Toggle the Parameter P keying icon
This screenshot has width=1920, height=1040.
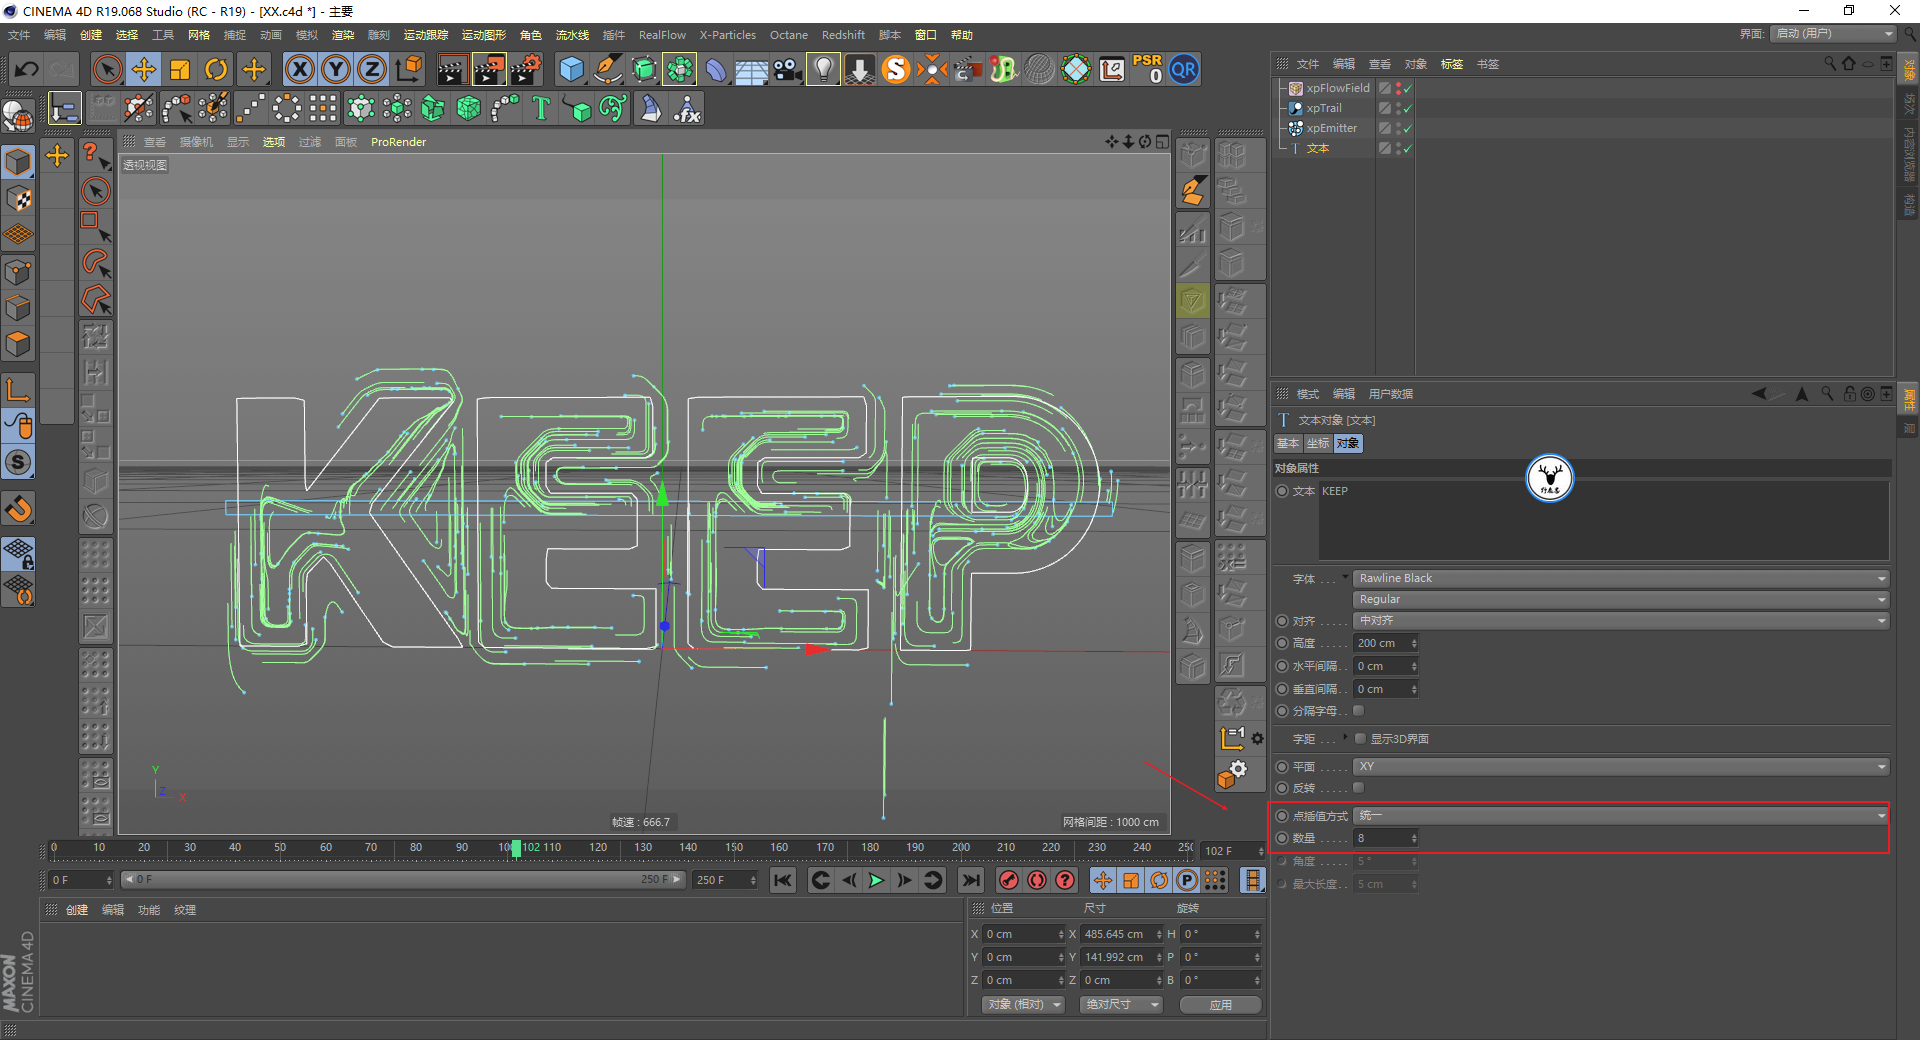point(1187,880)
